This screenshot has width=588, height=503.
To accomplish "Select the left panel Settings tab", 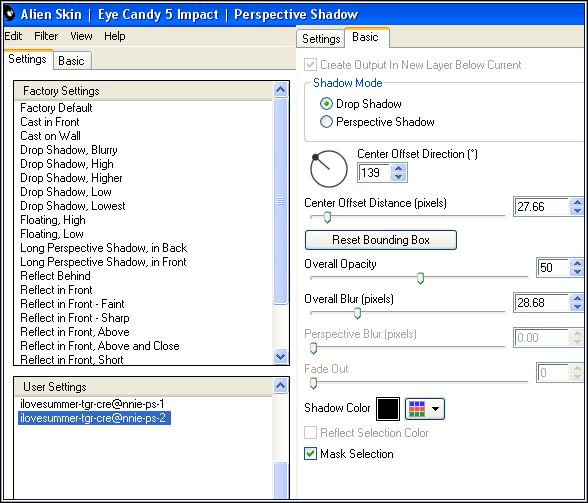I will point(27,59).
